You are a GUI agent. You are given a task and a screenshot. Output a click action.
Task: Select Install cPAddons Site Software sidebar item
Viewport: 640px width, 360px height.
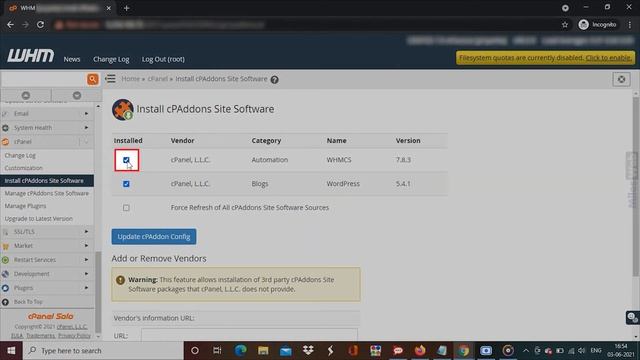47,180
